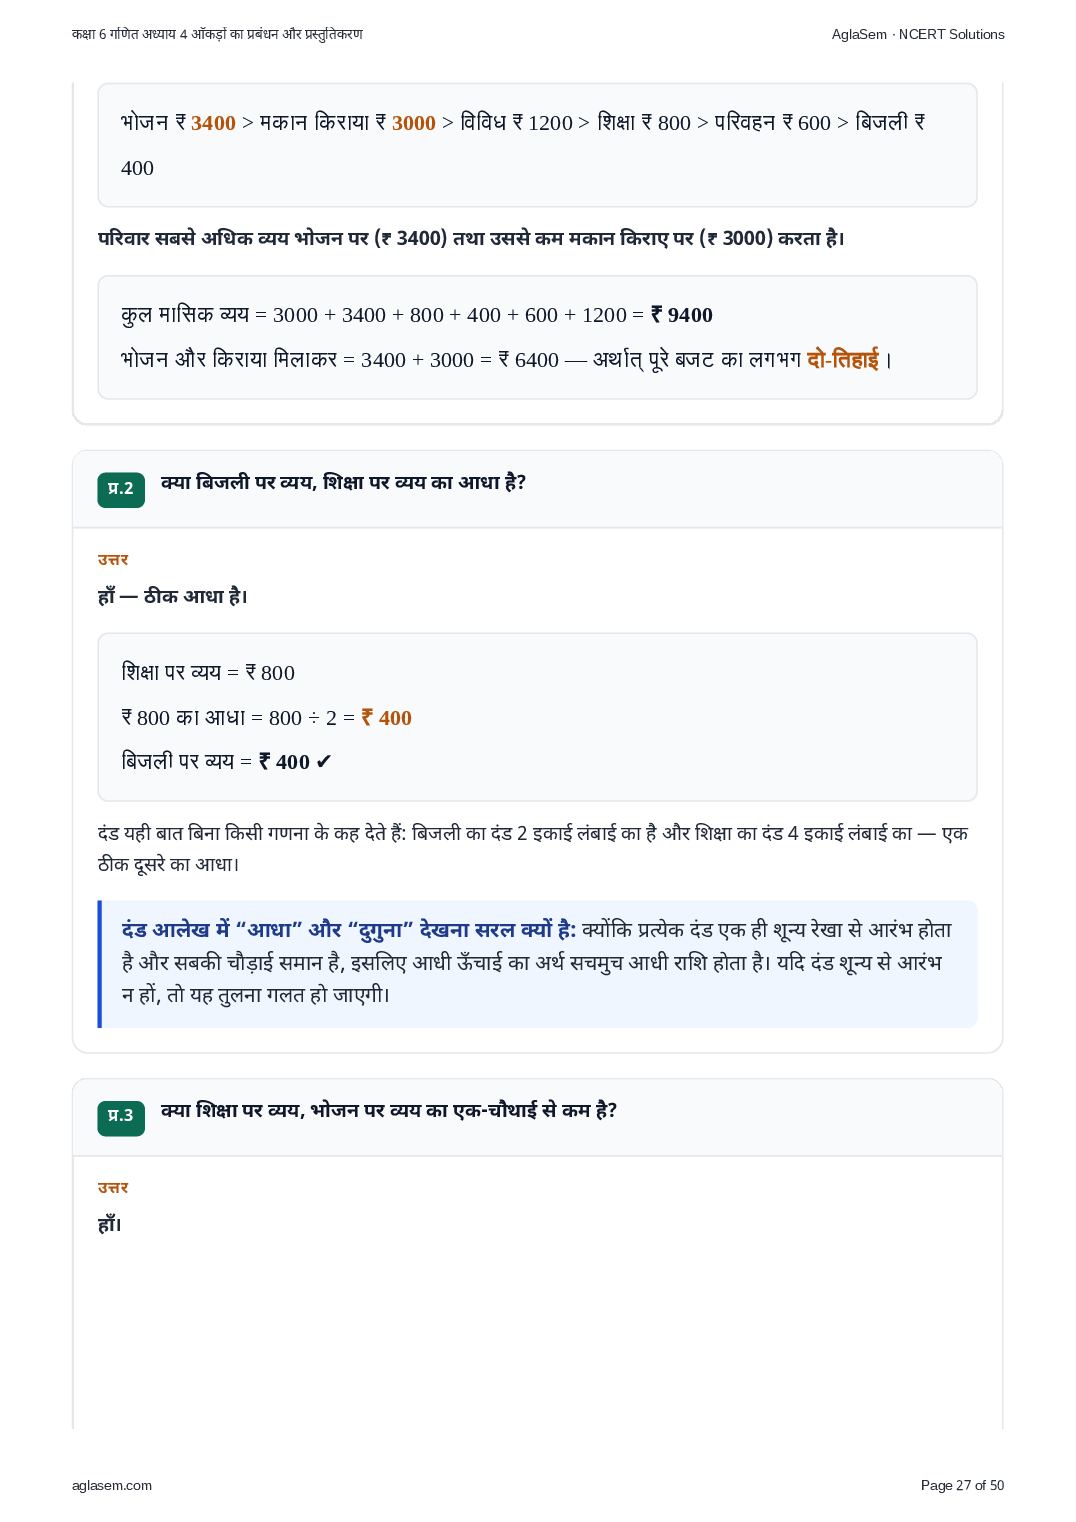
Task: Click the orange 3000 amount for मकान किराया
Action: 414,123
